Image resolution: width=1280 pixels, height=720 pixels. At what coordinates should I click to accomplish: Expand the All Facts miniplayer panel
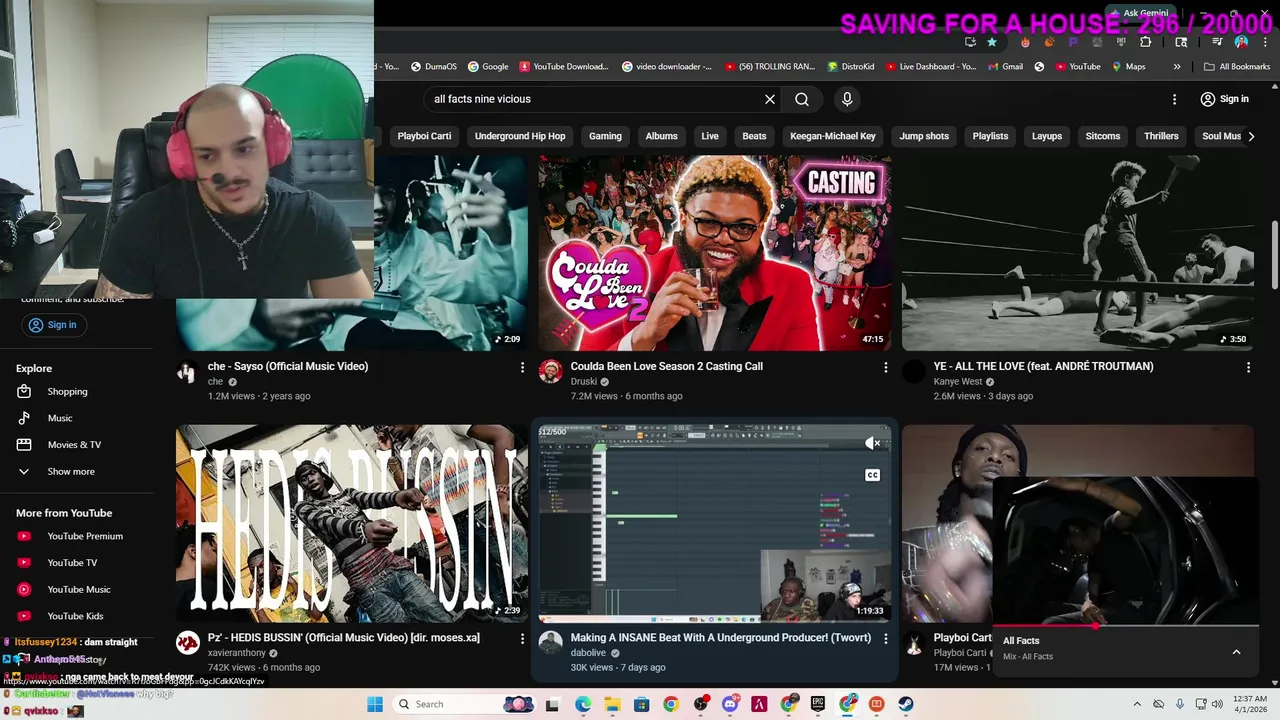1236,652
